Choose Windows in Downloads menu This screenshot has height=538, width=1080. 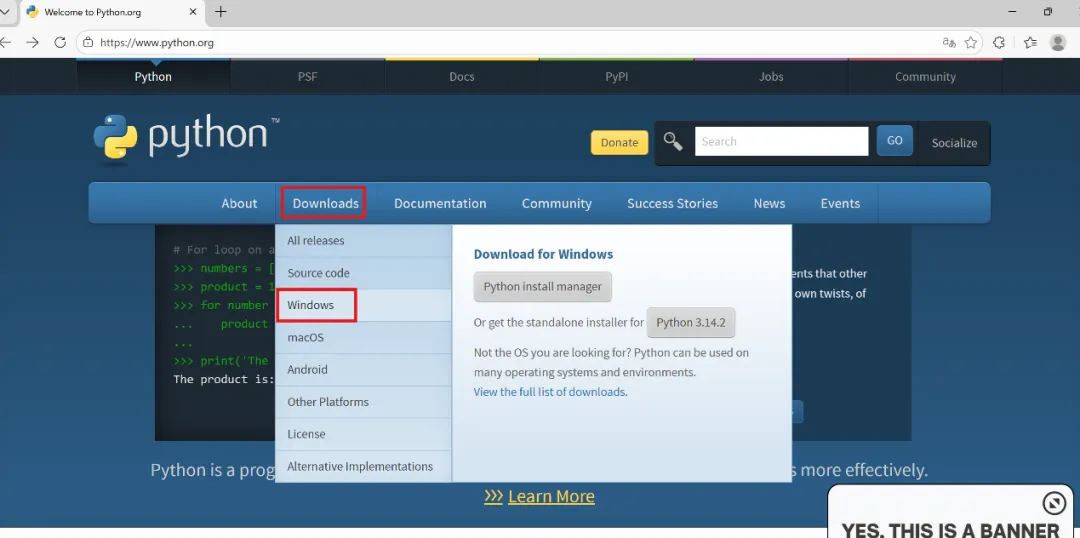click(x=364, y=305)
